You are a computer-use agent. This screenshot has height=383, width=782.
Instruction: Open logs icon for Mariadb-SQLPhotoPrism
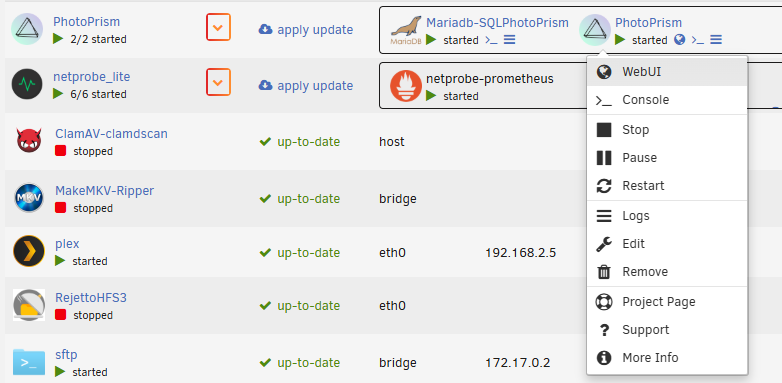click(509, 40)
